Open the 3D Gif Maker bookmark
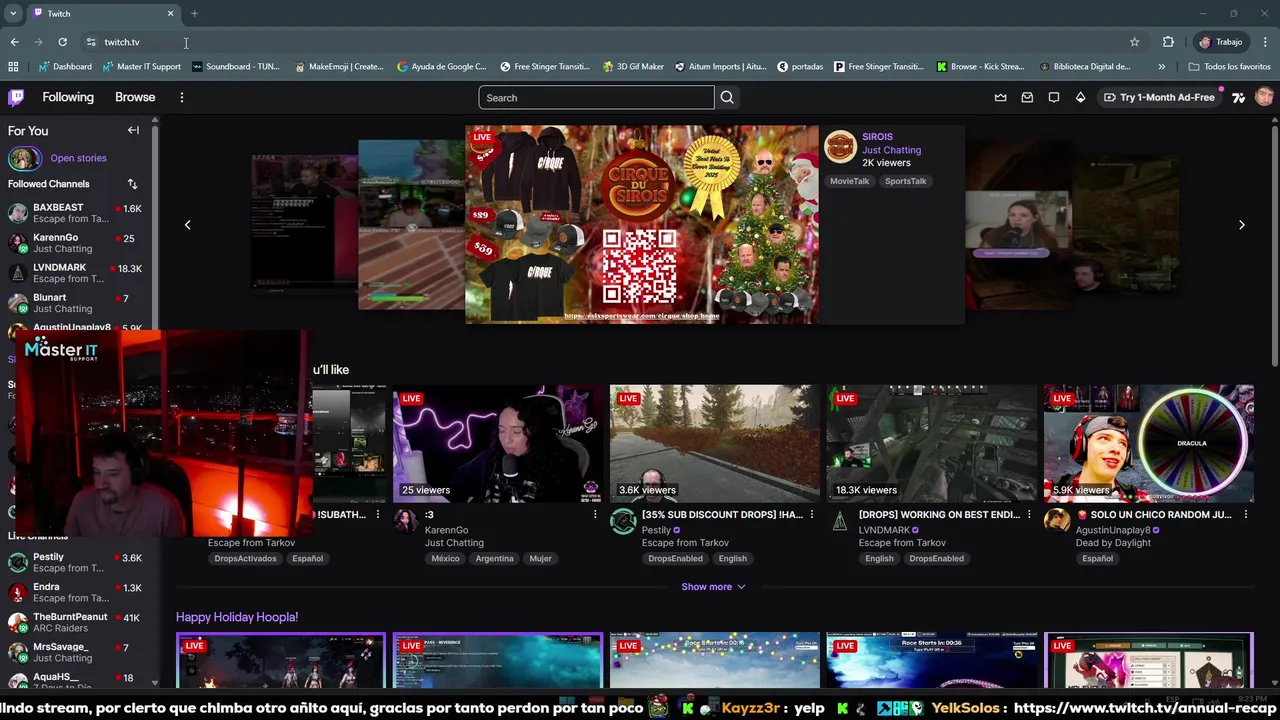The width and height of the screenshot is (1280, 720). (633, 67)
